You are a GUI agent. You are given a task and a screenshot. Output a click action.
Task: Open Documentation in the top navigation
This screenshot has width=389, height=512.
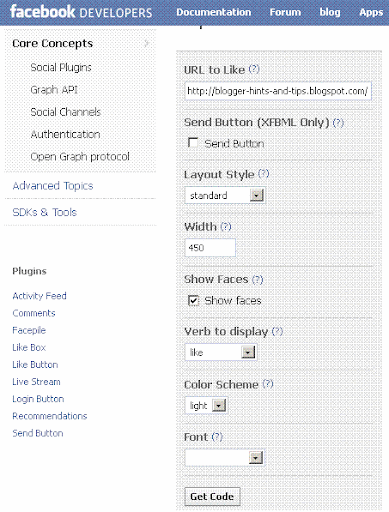click(214, 12)
